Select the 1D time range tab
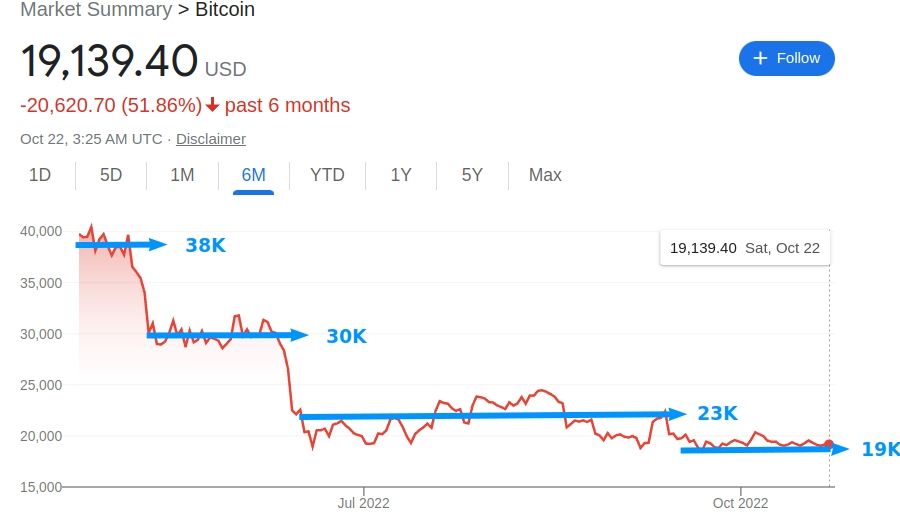Viewport: 900px width, 520px height. point(40,175)
